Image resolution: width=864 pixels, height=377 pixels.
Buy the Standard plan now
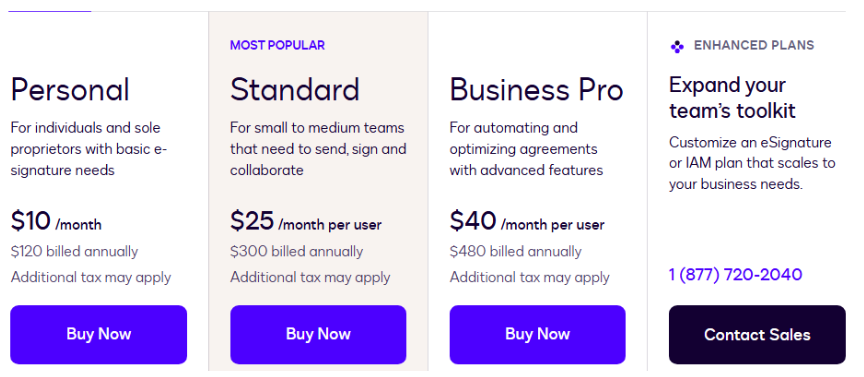(318, 335)
